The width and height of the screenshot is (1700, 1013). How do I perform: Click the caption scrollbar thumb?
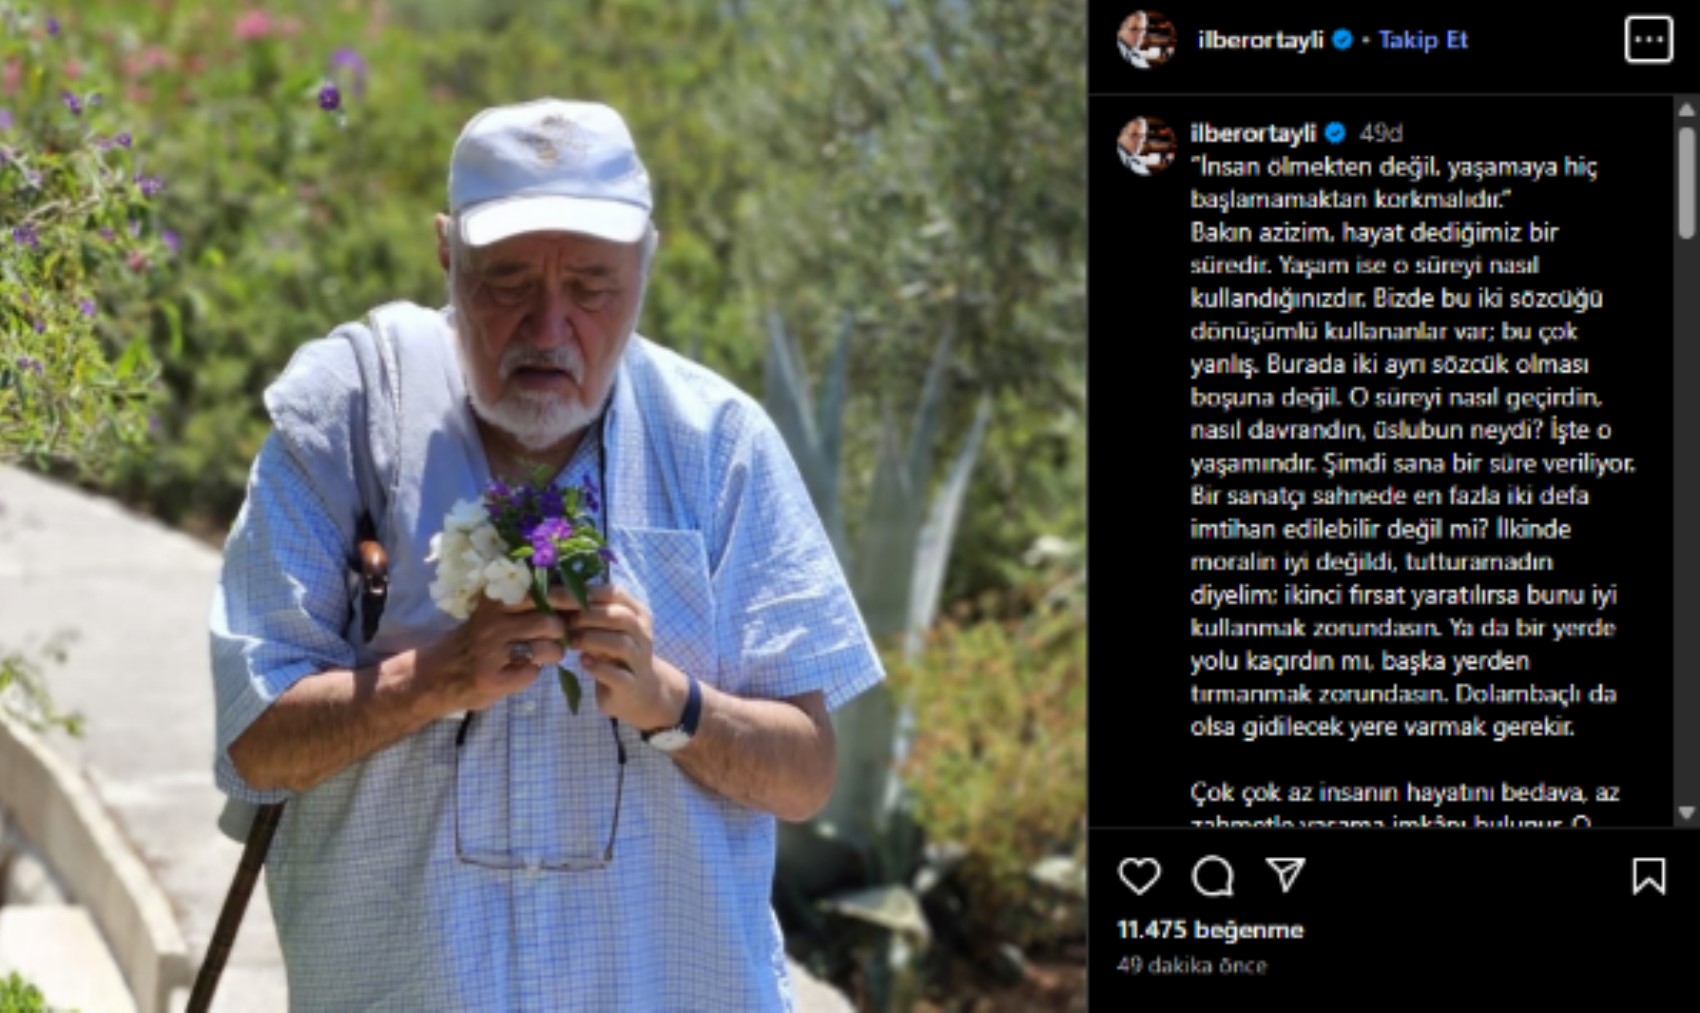click(x=1686, y=183)
